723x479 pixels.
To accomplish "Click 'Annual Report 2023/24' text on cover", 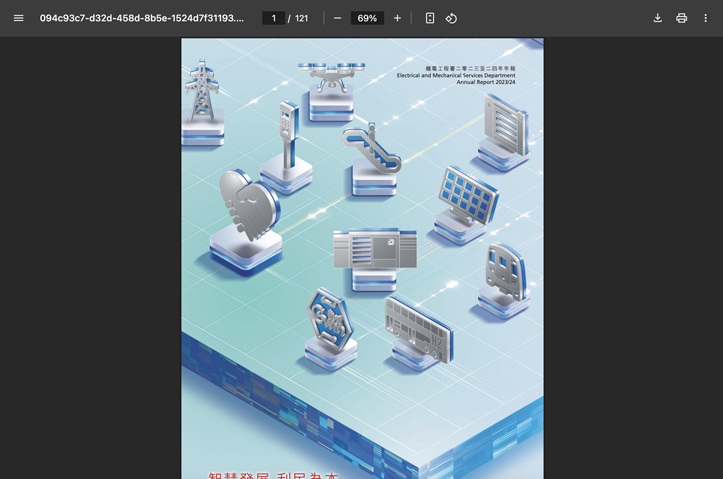I will click(486, 82).
